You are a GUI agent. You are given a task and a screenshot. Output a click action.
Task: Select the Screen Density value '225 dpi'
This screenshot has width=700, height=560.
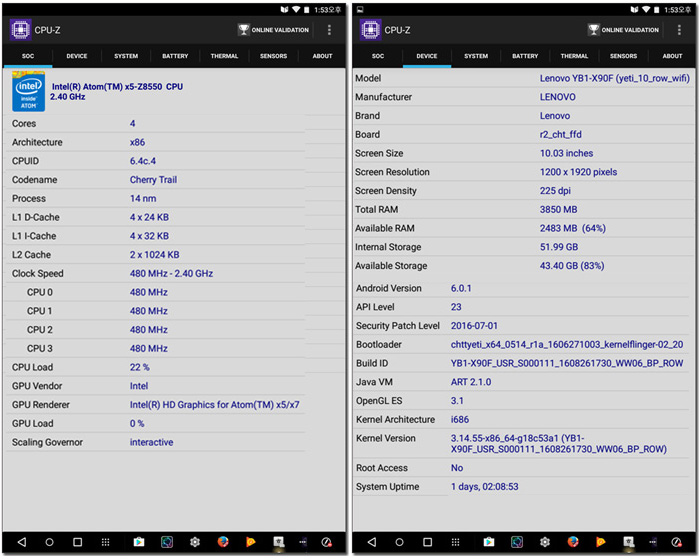pos(555,191)
